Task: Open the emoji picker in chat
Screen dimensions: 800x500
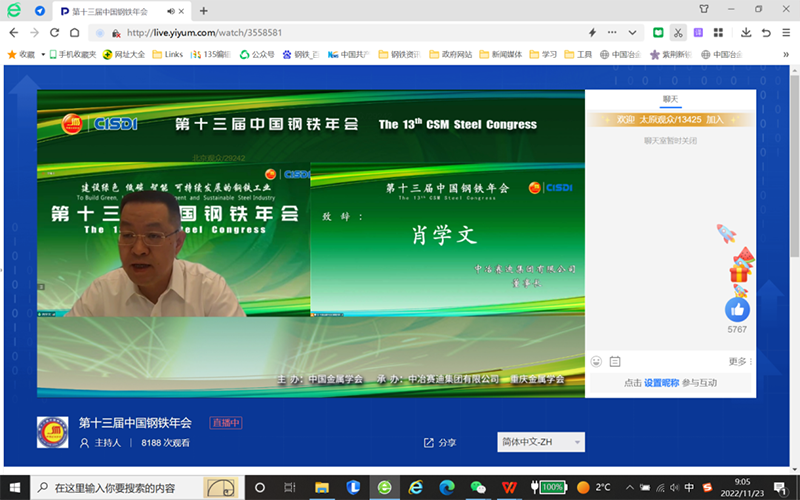Action: click(x=597, y=361)
